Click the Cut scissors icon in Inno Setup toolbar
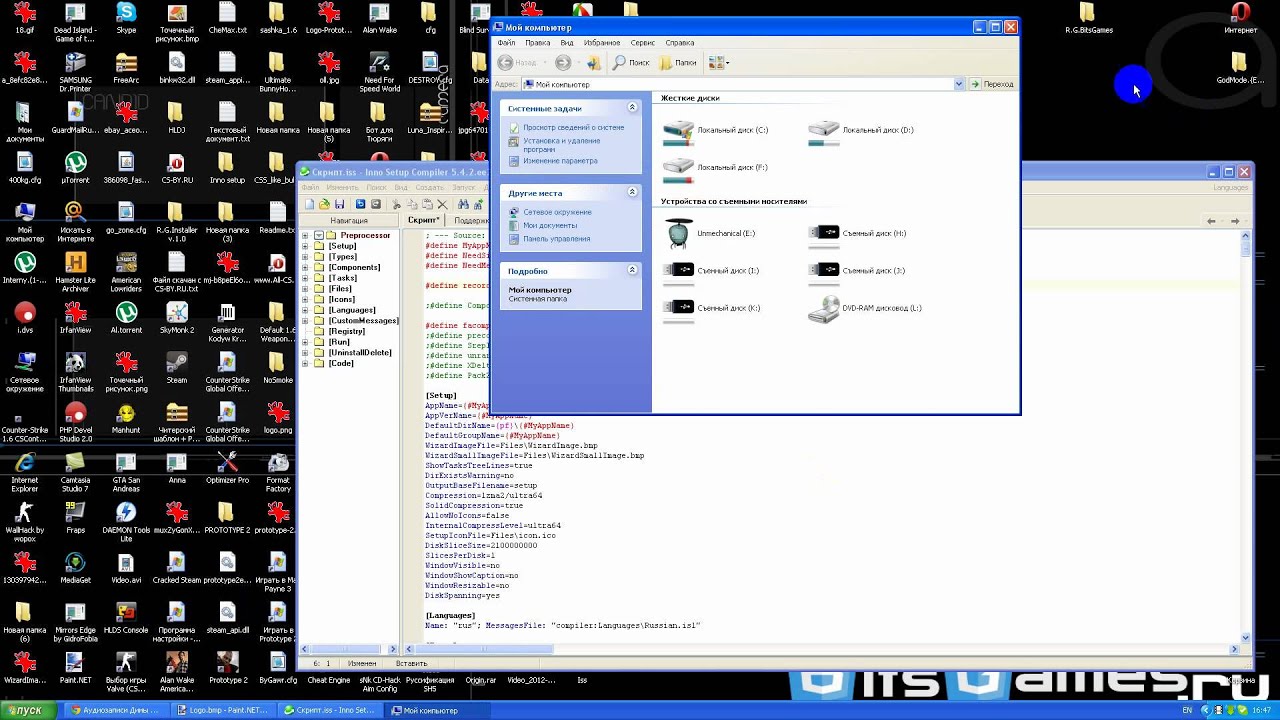1280x720 pixels. [x=396, y=204]
